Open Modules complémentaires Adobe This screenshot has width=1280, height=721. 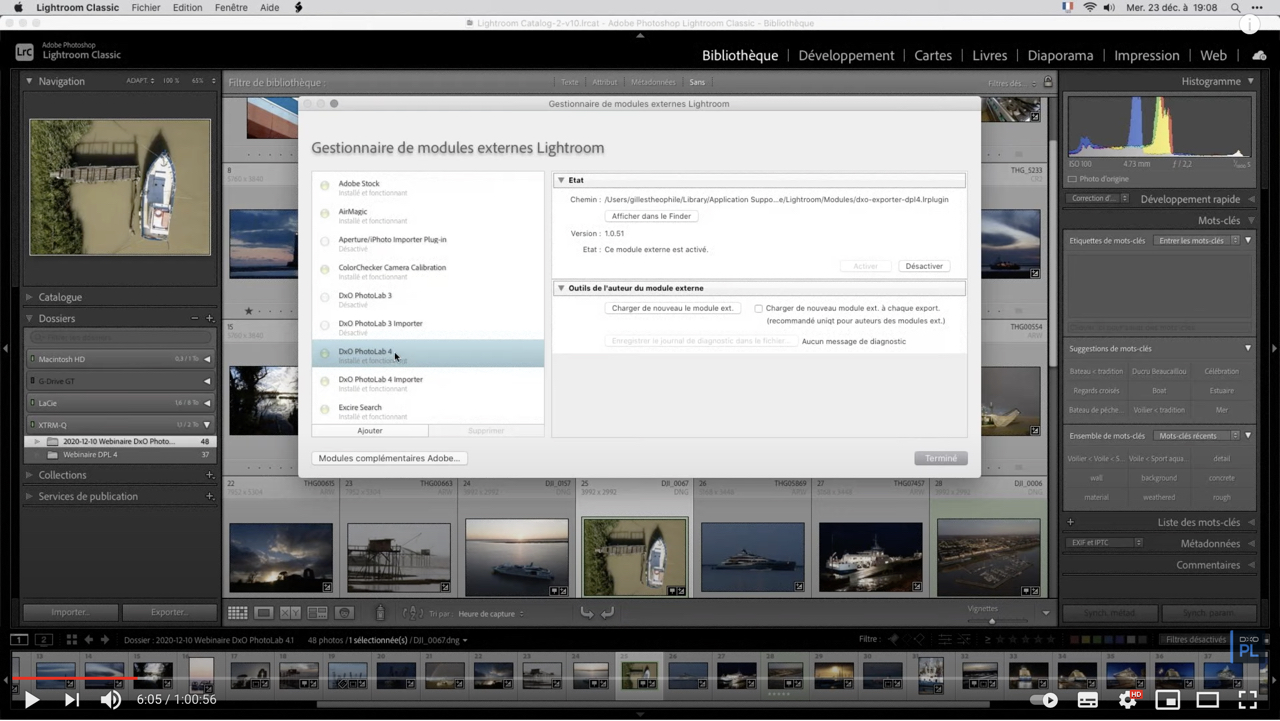click(x=389, y=458)
